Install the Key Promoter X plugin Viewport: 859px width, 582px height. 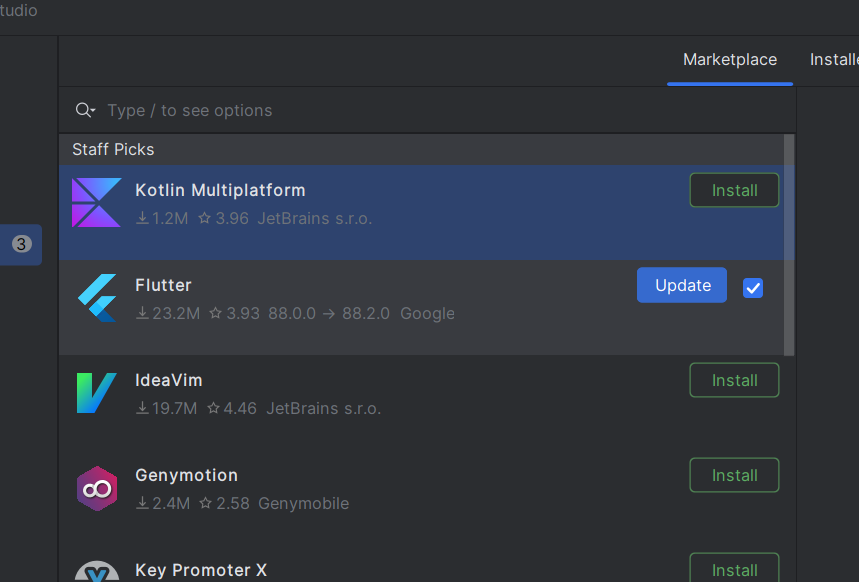tap(734, 569)
